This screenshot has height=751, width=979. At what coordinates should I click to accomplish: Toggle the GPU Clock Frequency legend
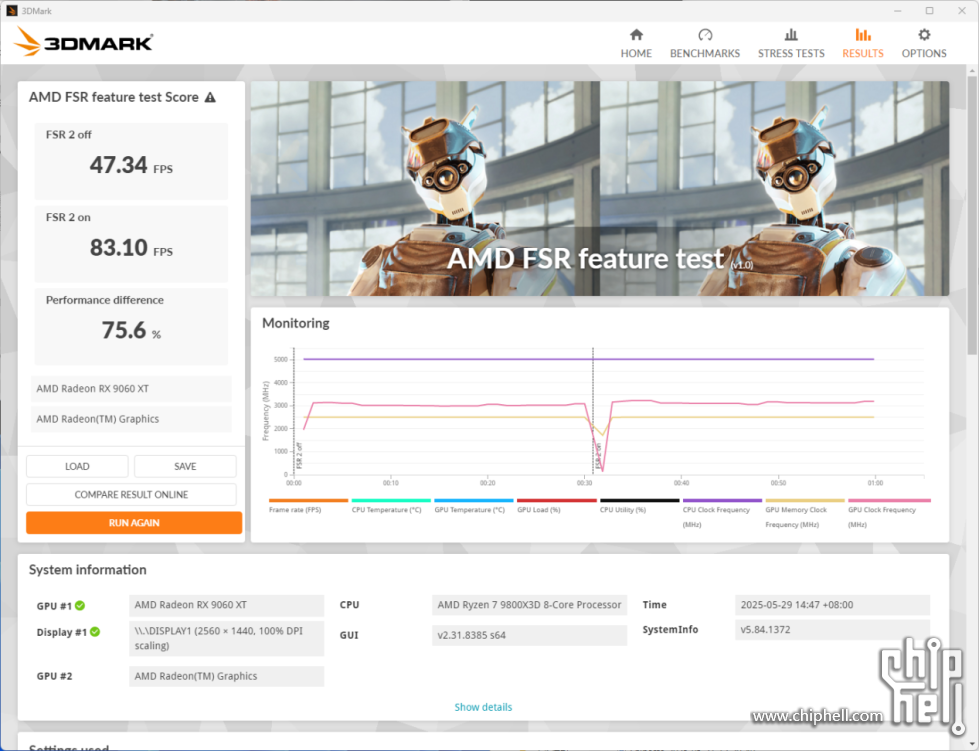coord(889,513)
